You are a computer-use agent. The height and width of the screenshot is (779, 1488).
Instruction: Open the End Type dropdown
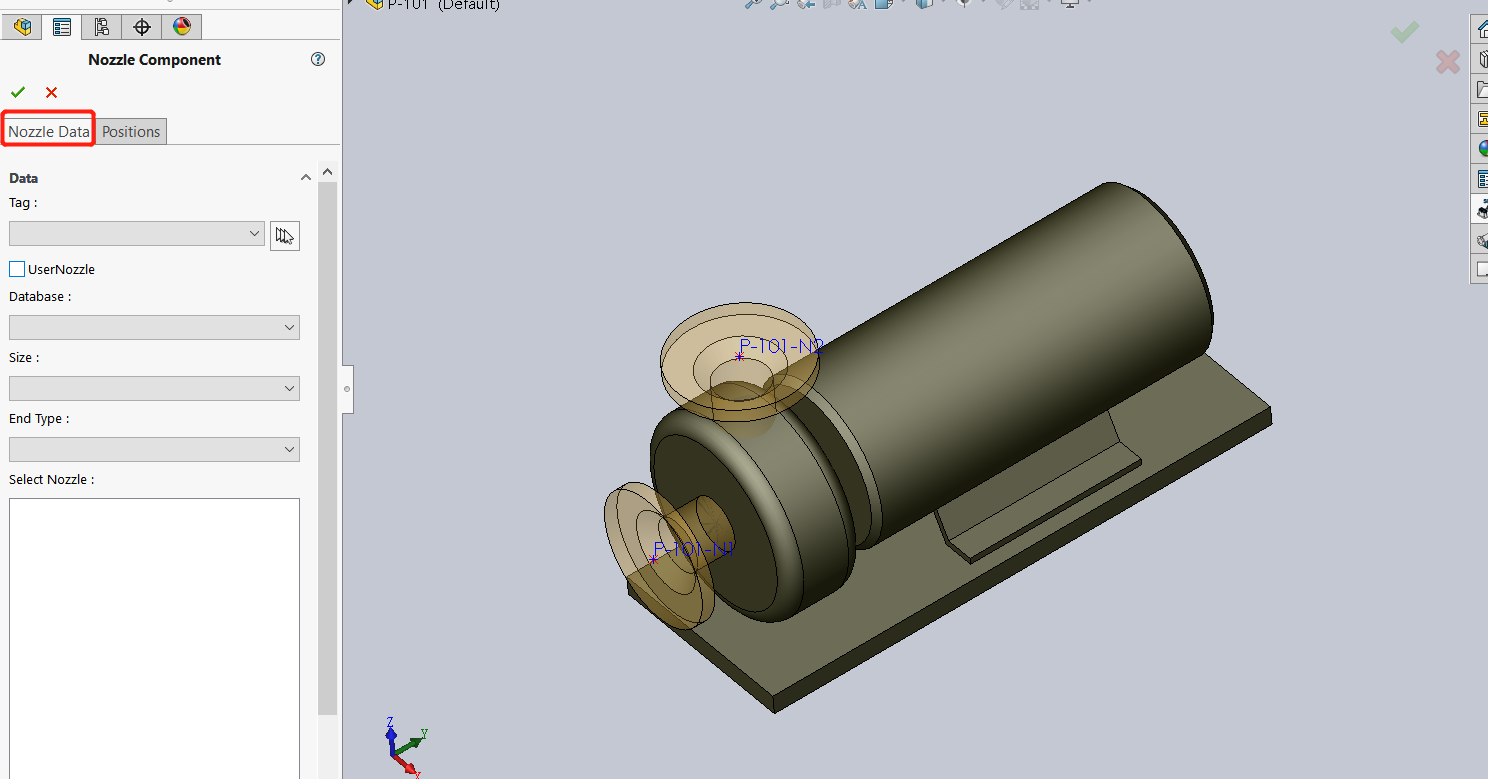154,449
